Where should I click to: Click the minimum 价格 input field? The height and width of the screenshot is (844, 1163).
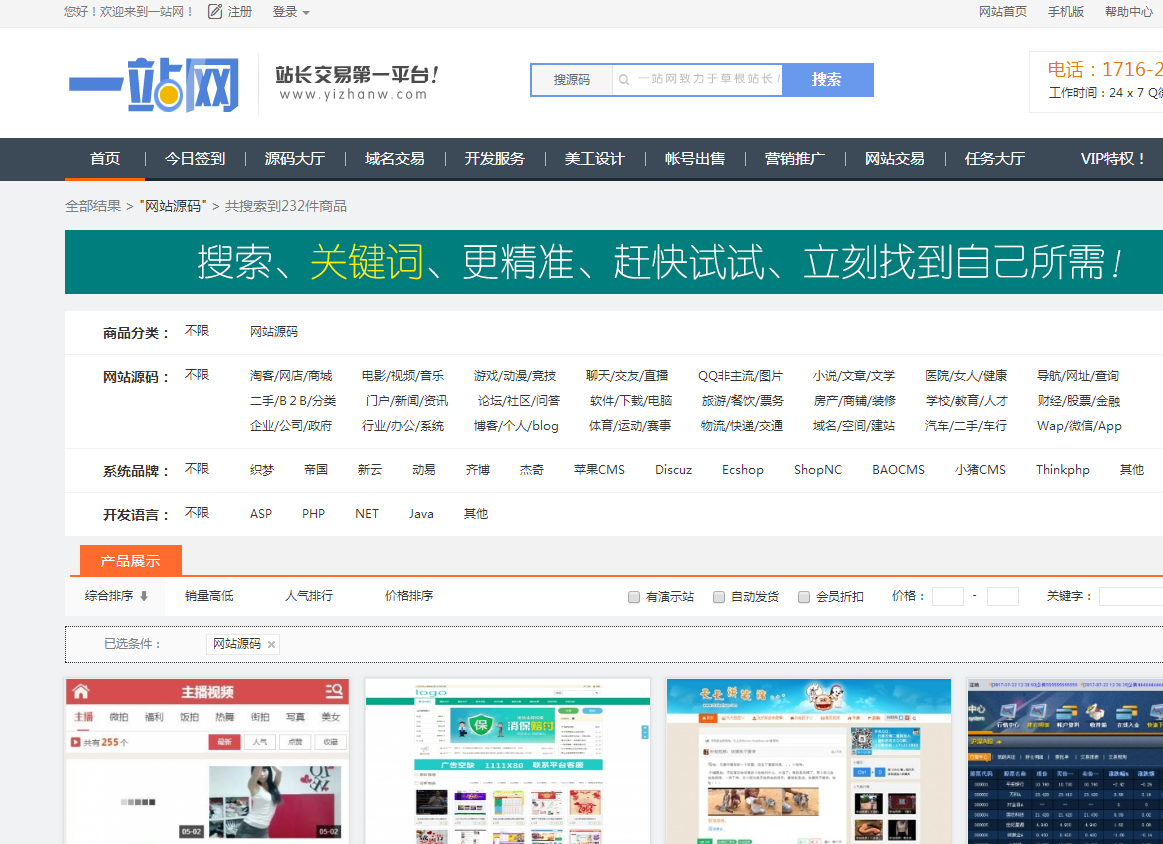point(947,597)
